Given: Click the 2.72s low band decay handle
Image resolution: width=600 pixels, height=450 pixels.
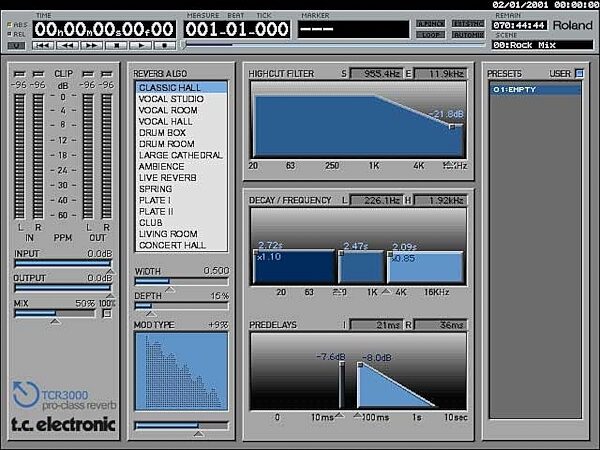Looking at the screenshot, I should [x=256, y=252].
